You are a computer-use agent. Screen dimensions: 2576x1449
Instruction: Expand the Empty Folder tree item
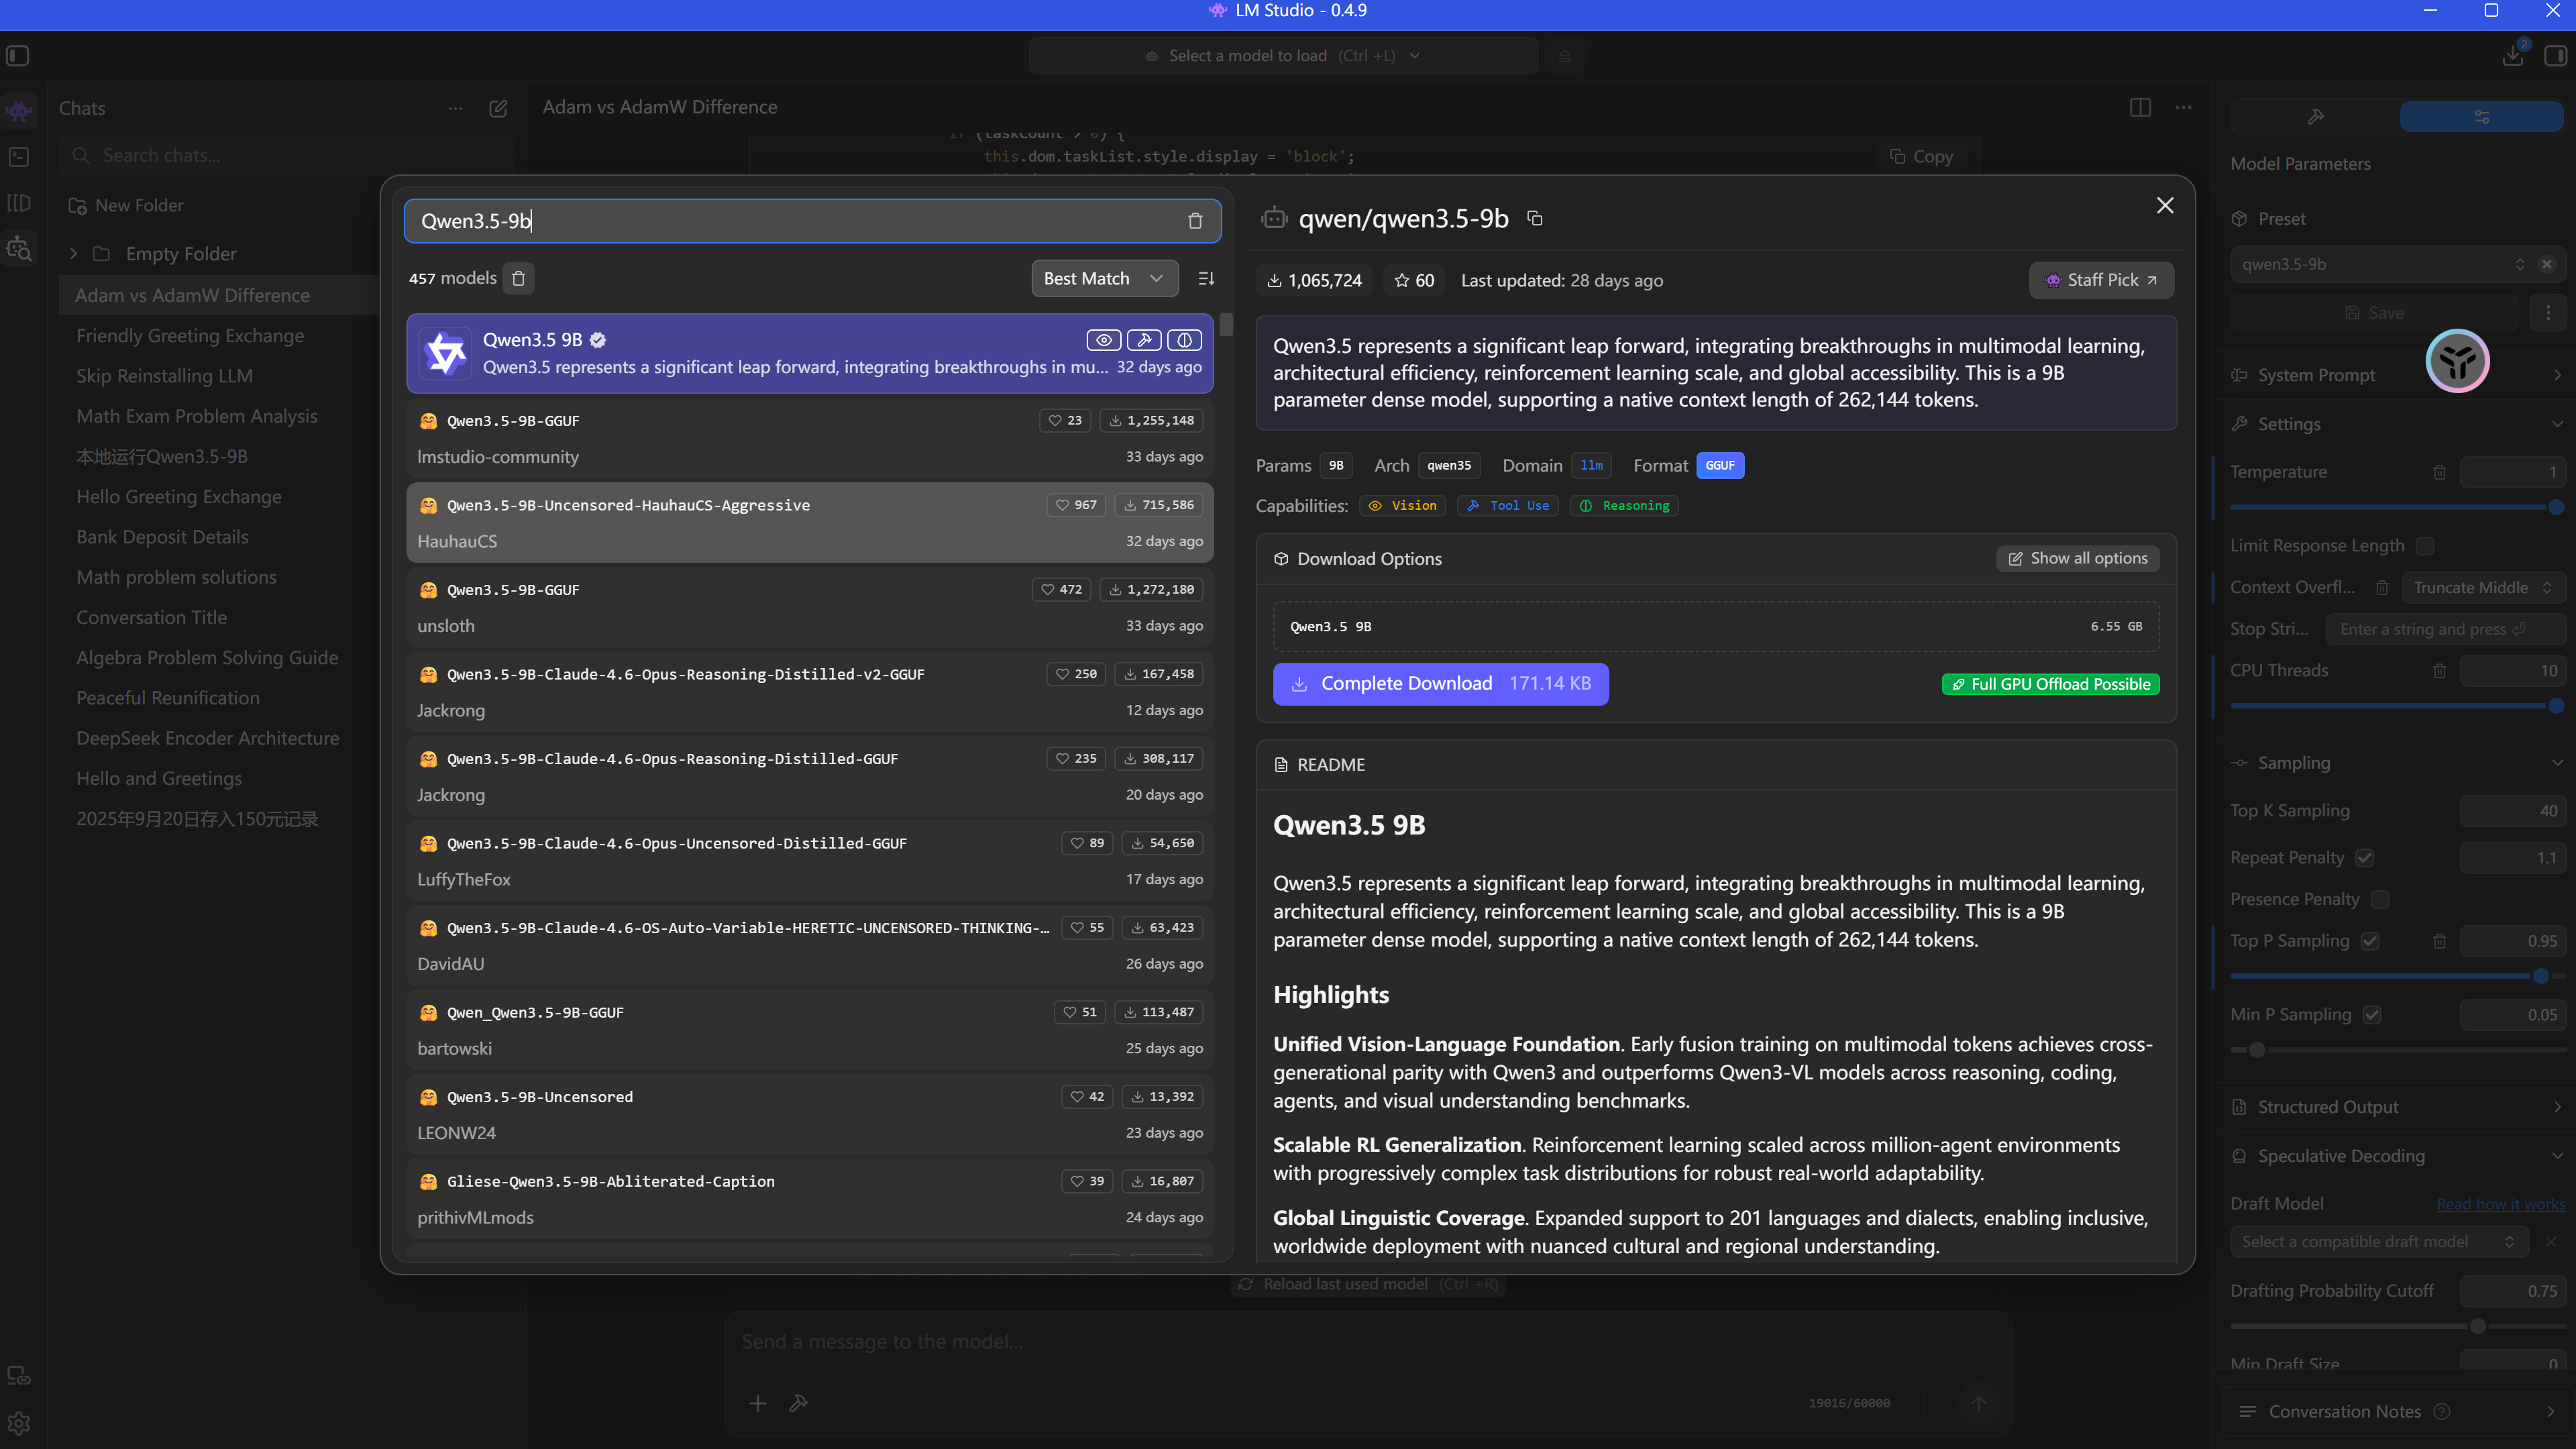click(73, 254)
